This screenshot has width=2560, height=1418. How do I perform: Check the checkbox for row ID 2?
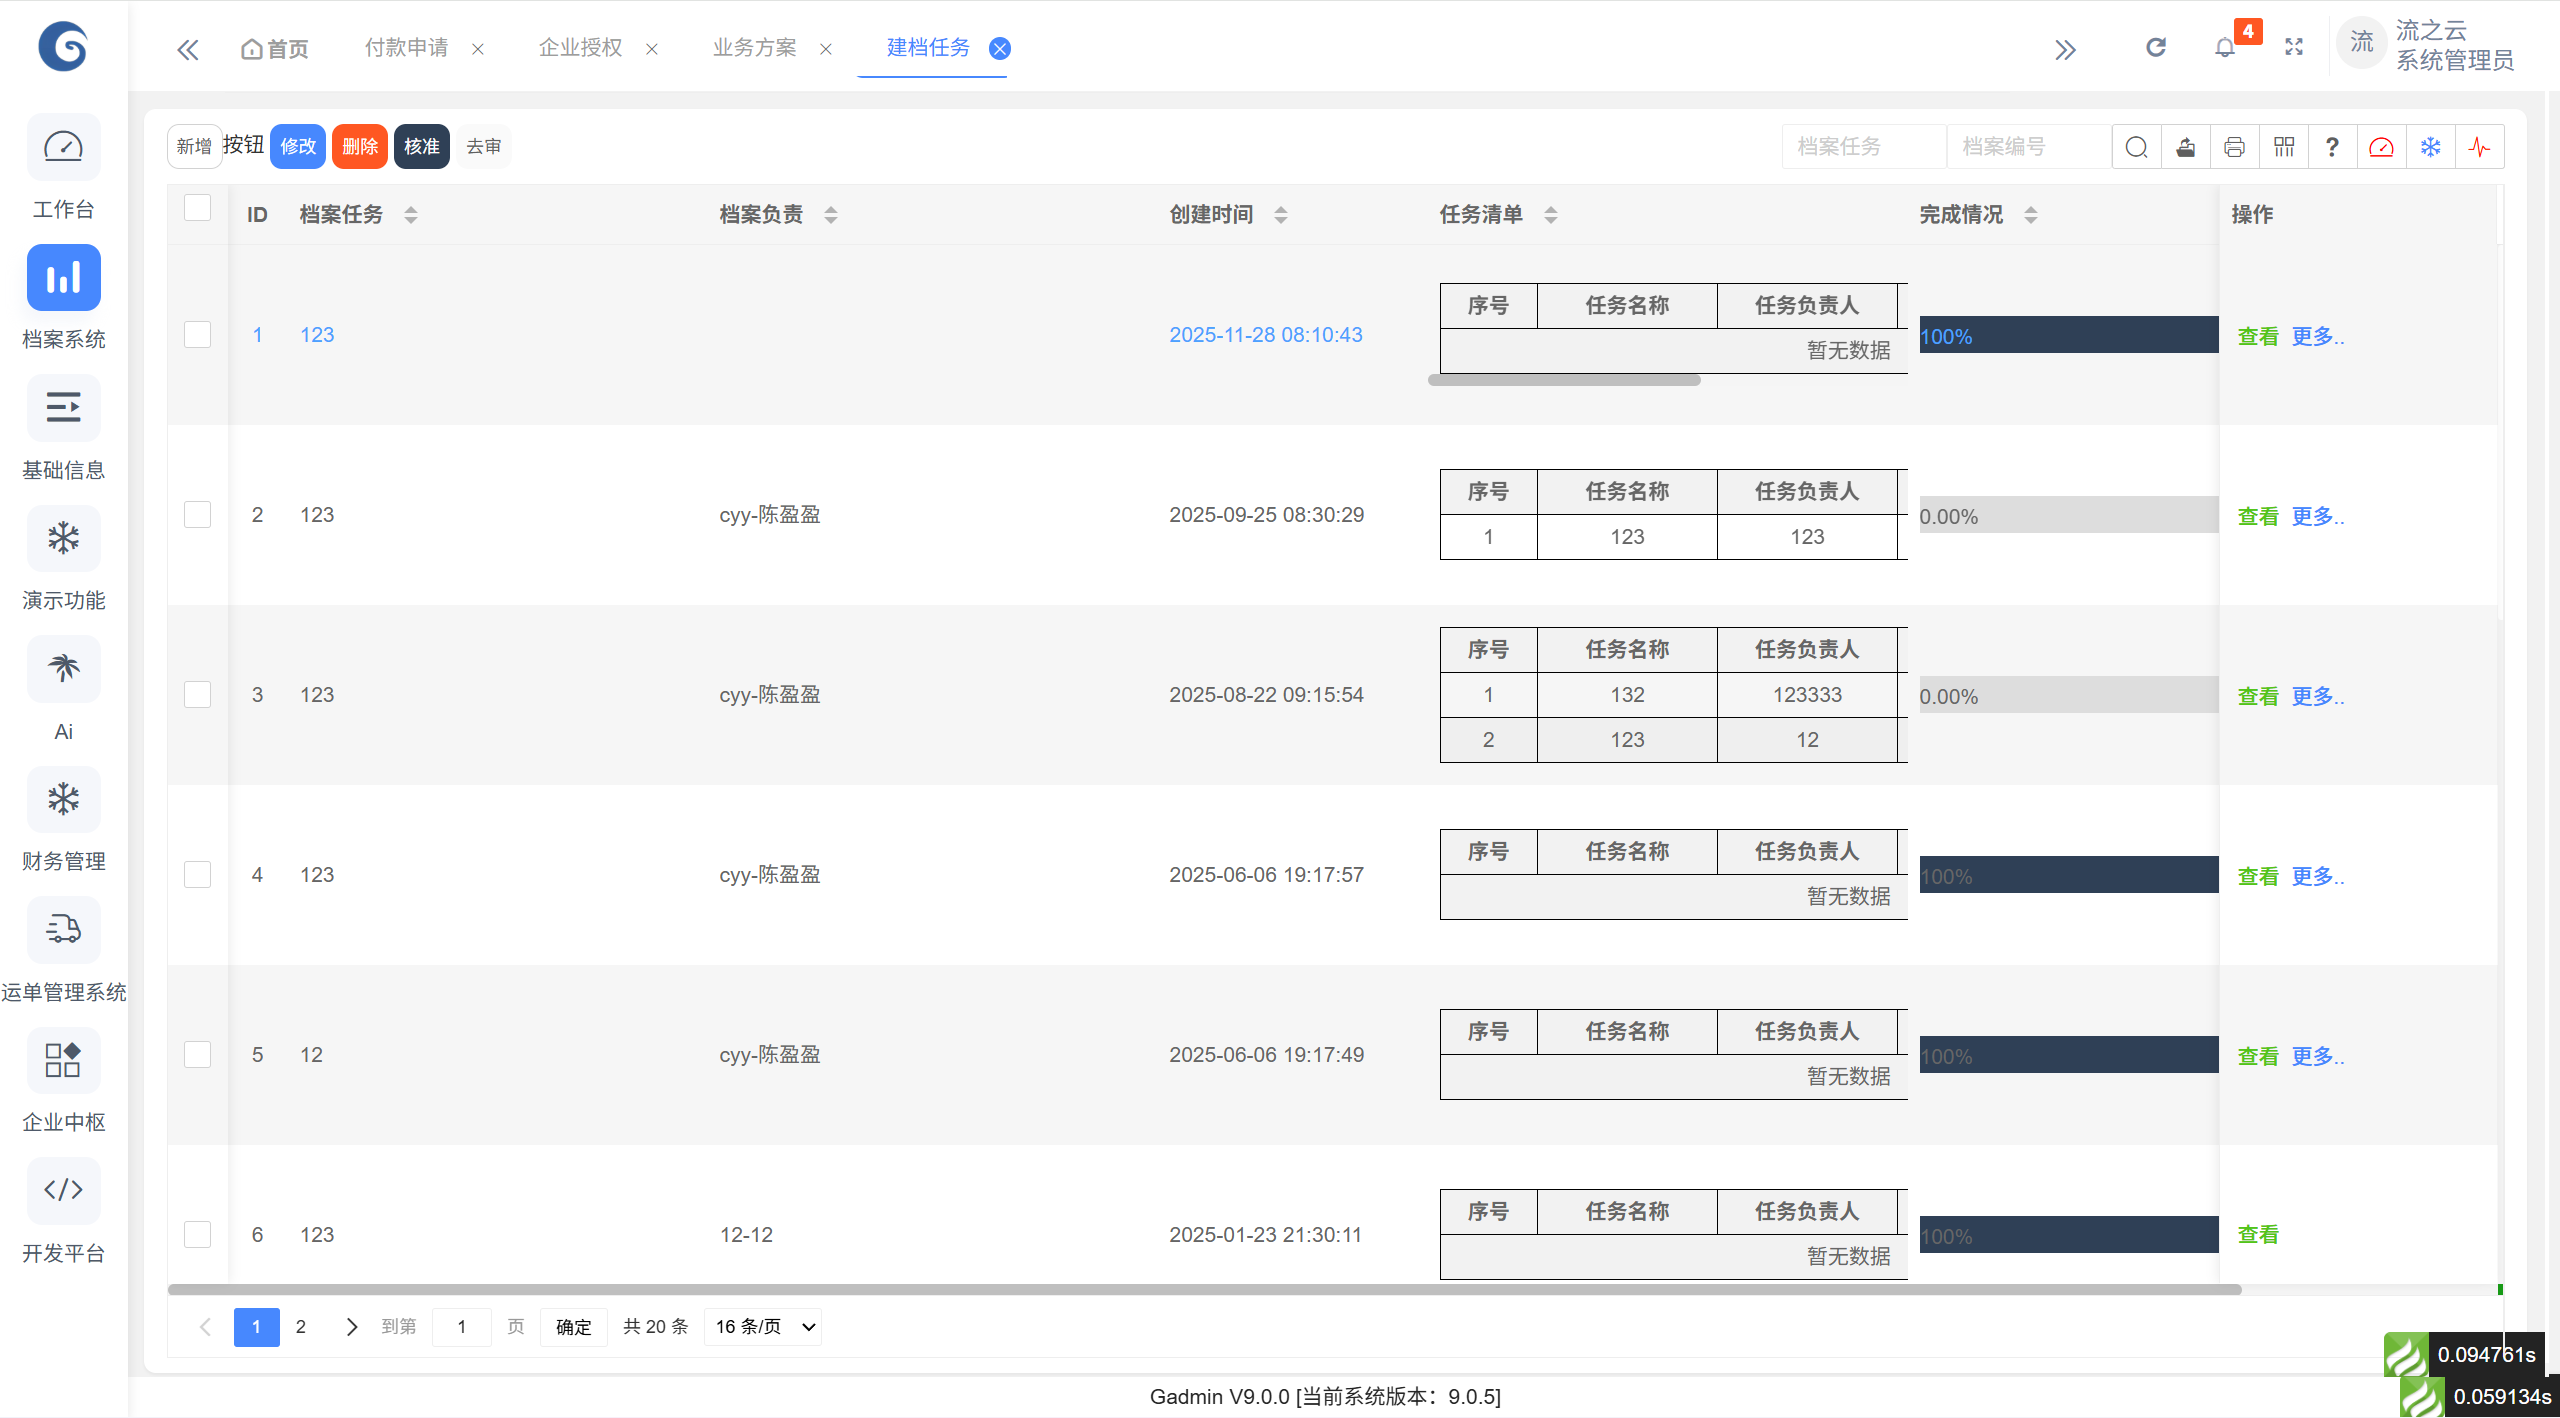click(x=198, y=515)
